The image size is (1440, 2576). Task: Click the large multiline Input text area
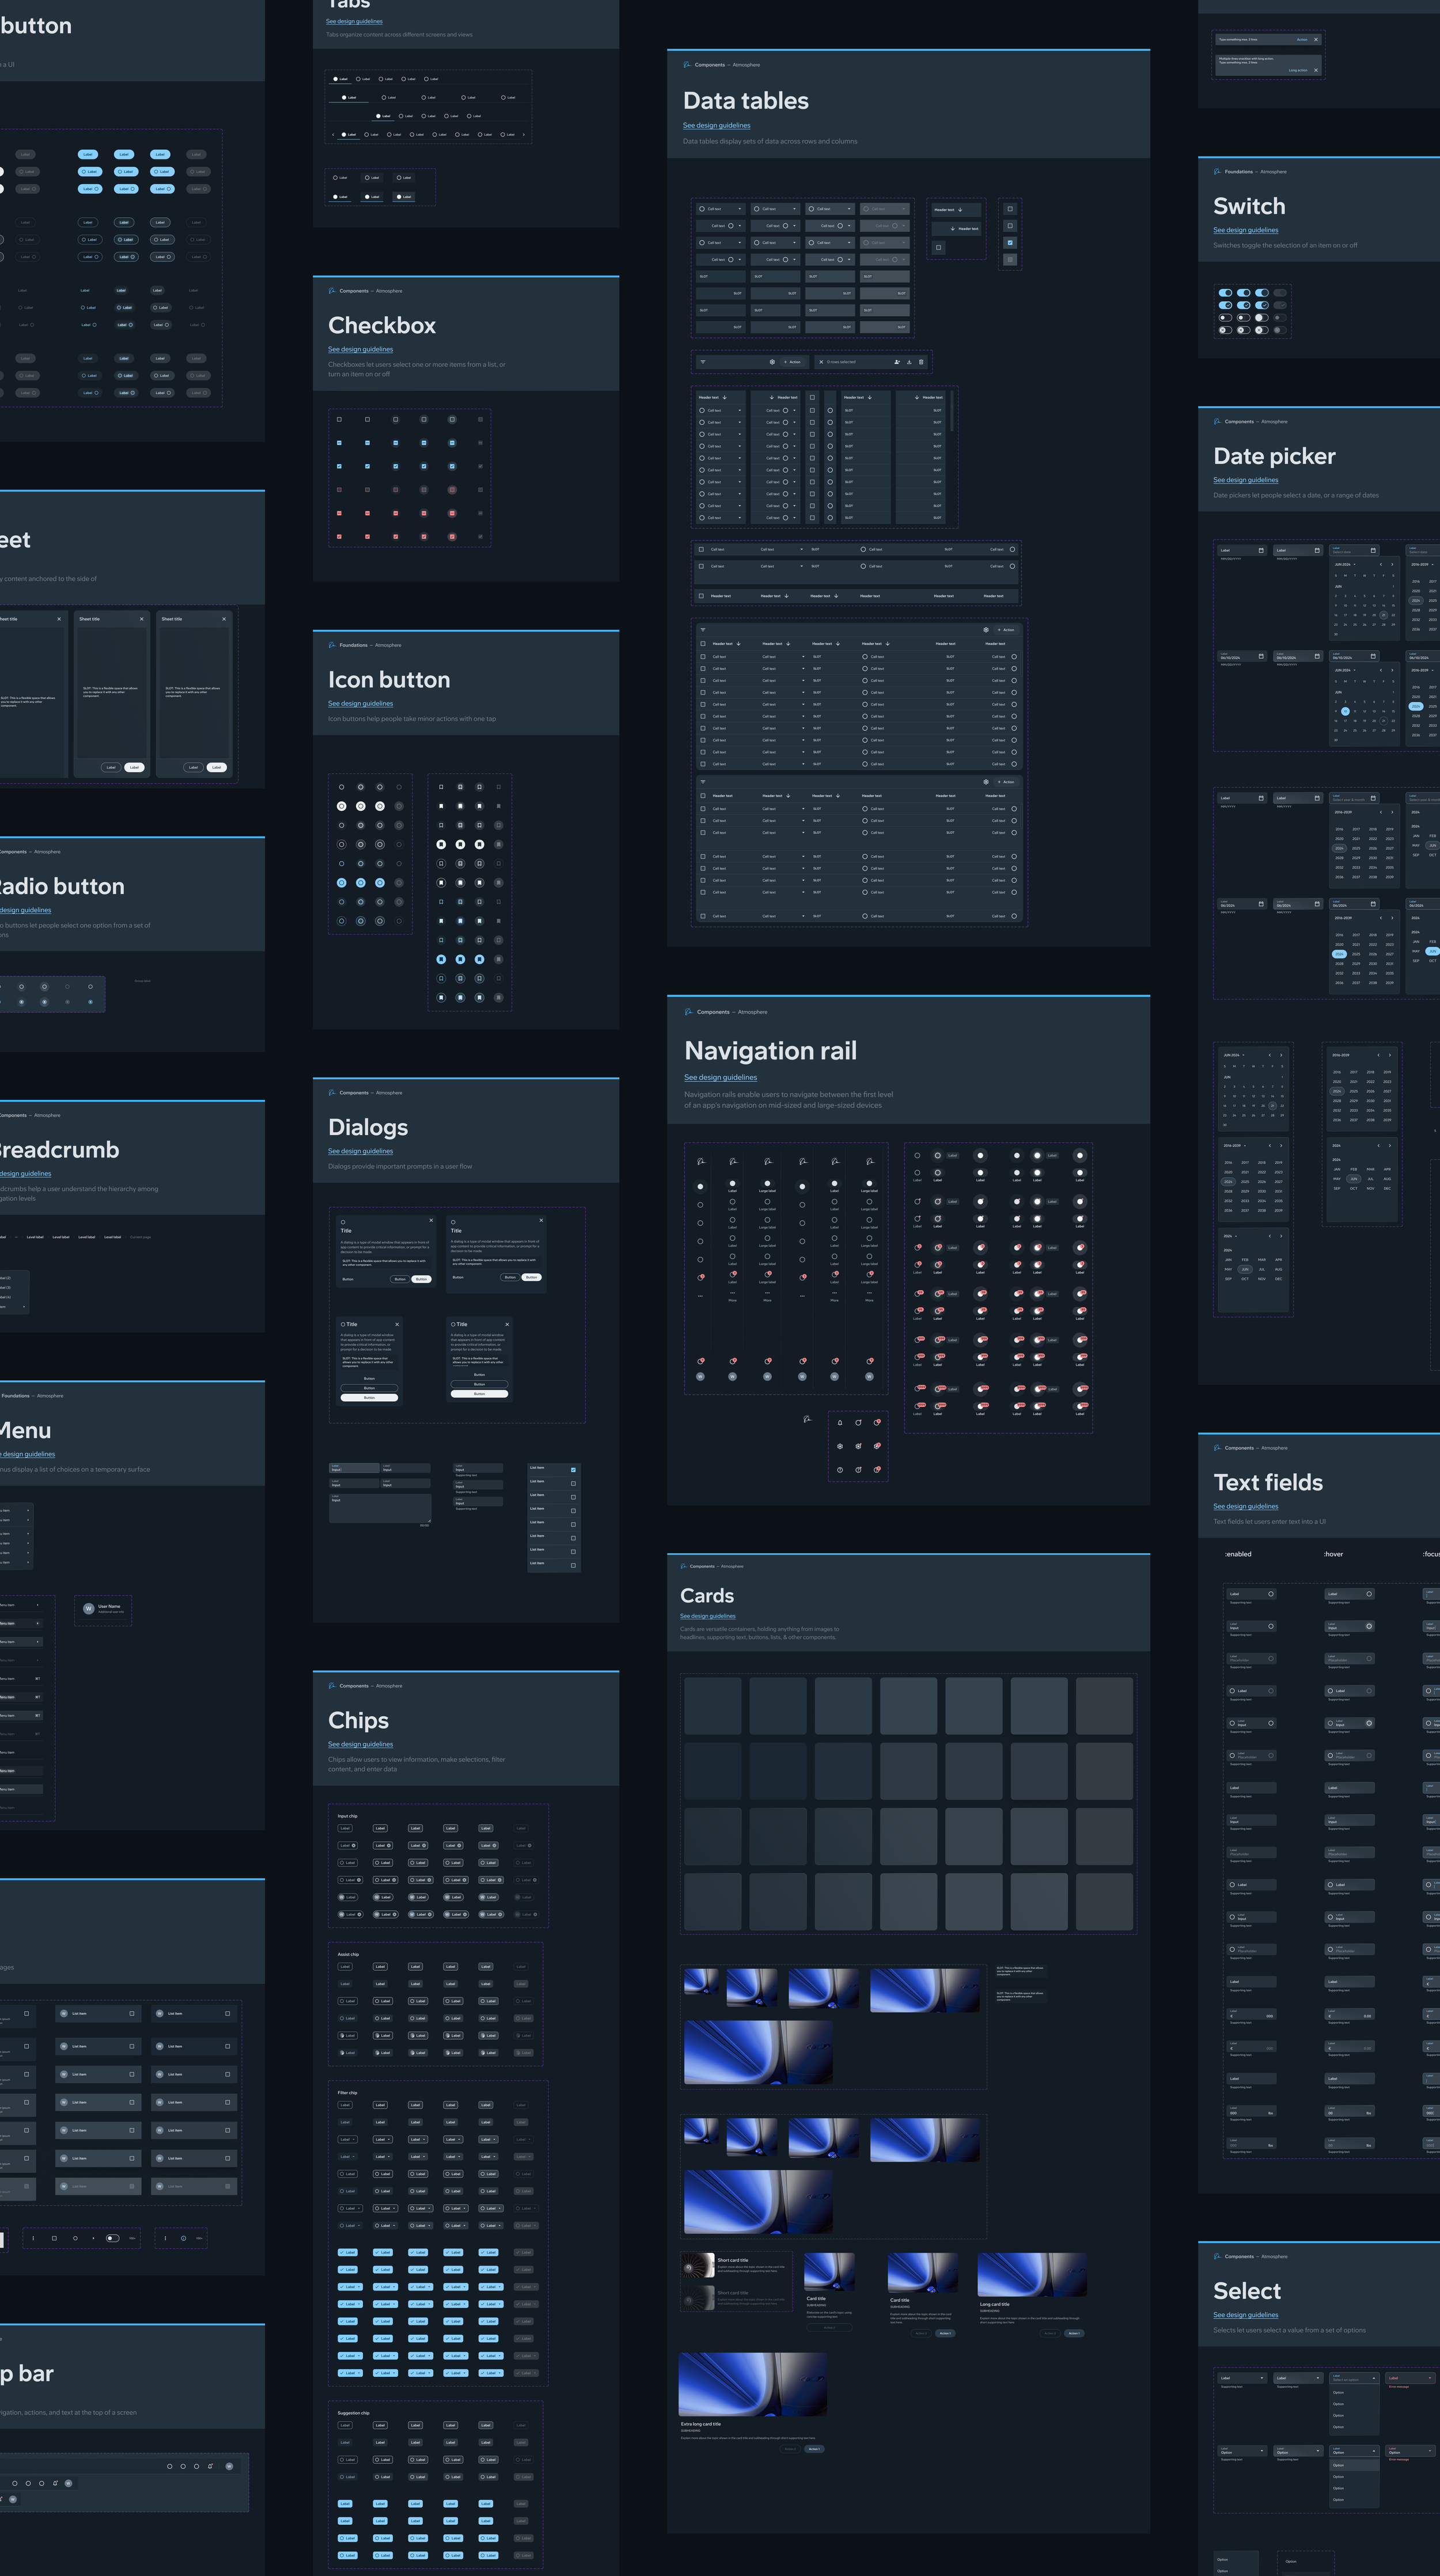coord(380,1508)
